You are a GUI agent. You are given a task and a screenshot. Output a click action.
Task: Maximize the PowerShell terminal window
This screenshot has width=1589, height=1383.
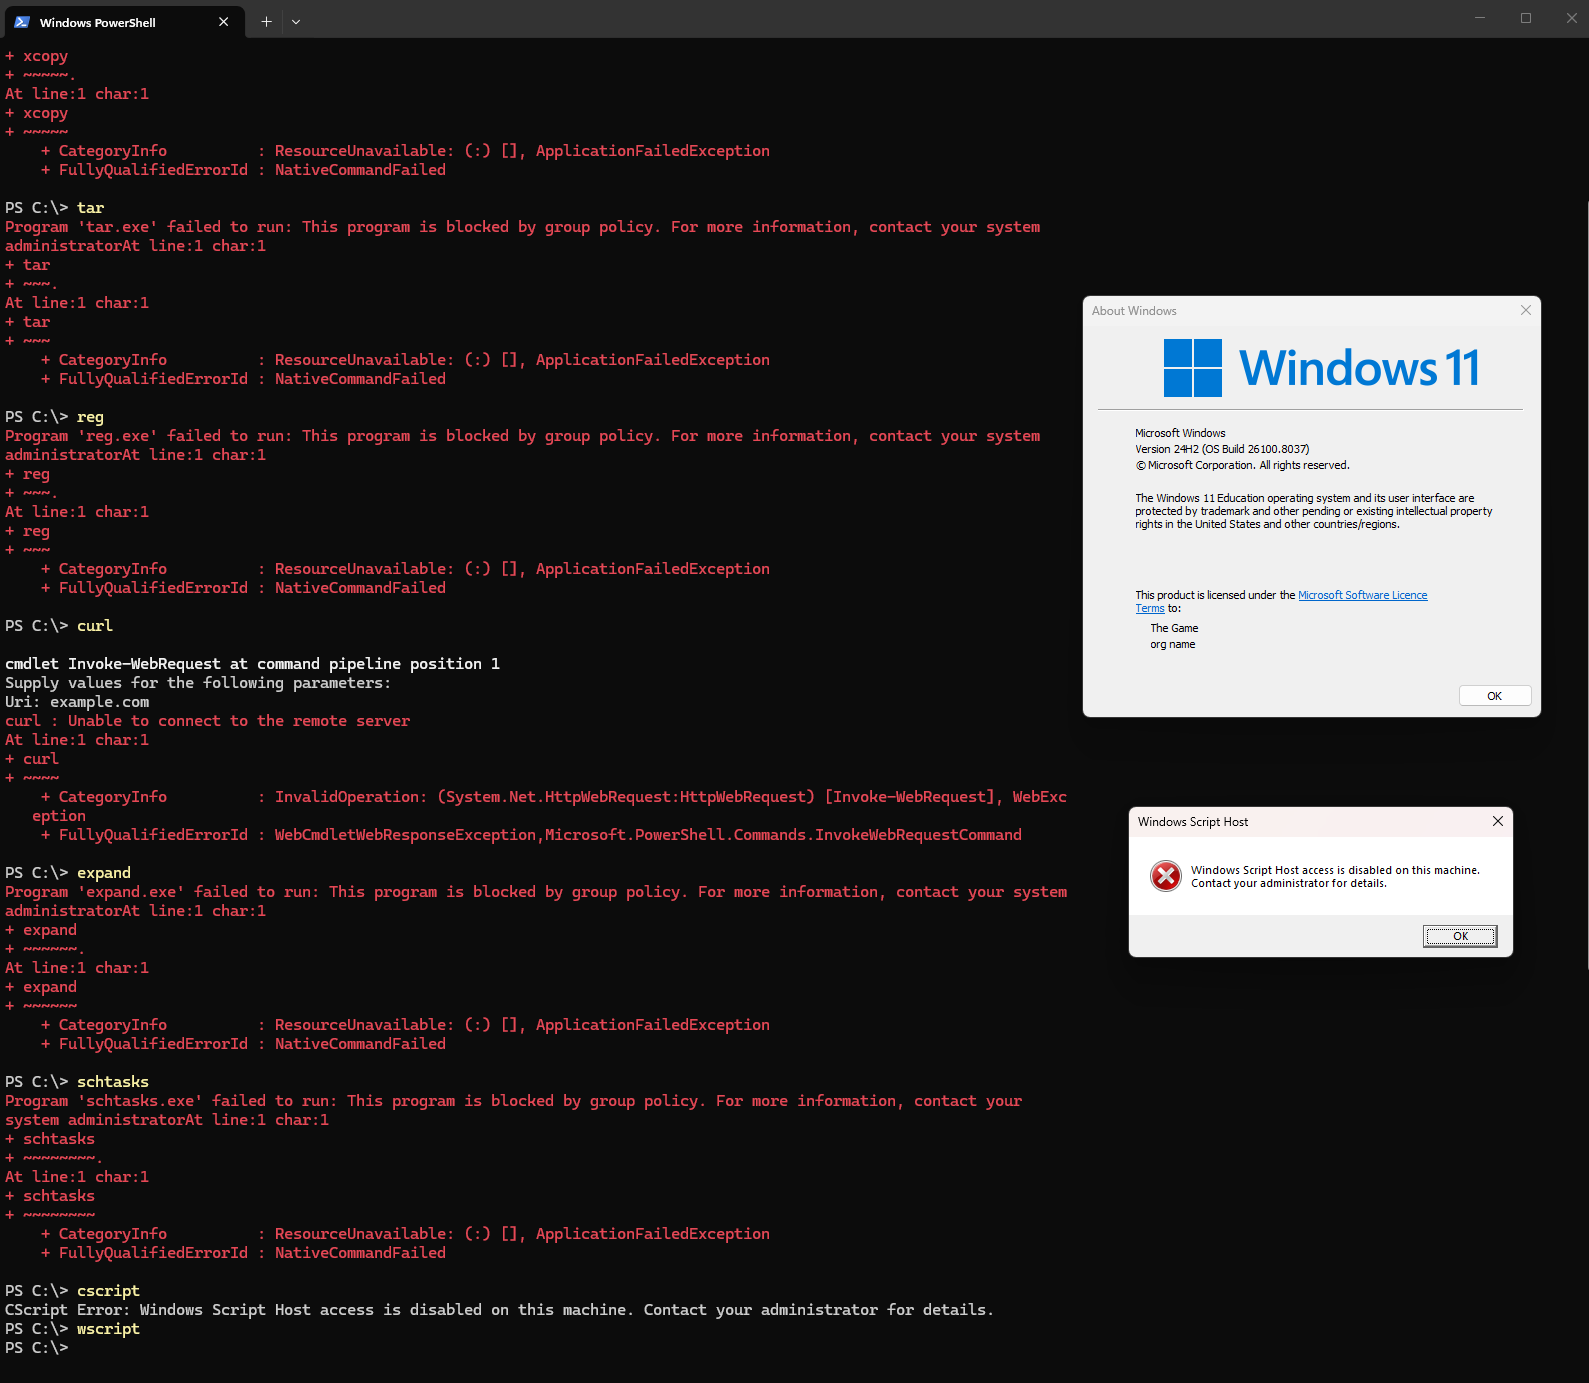[1526, 18]
